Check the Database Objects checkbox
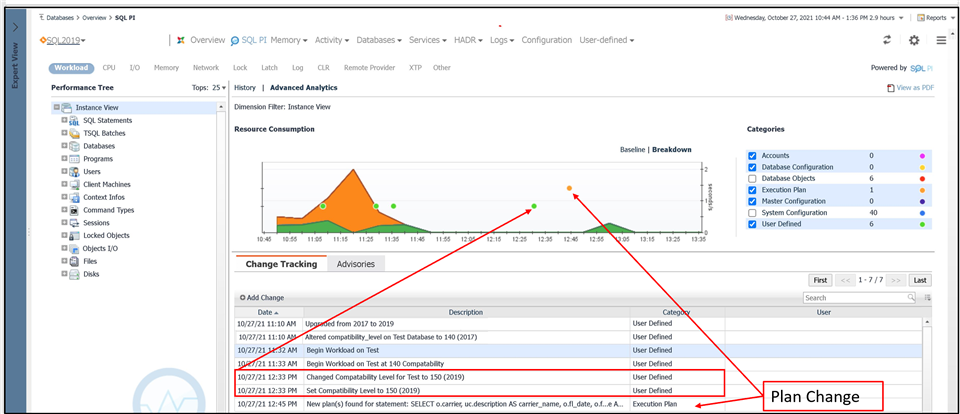 point(752,178)
